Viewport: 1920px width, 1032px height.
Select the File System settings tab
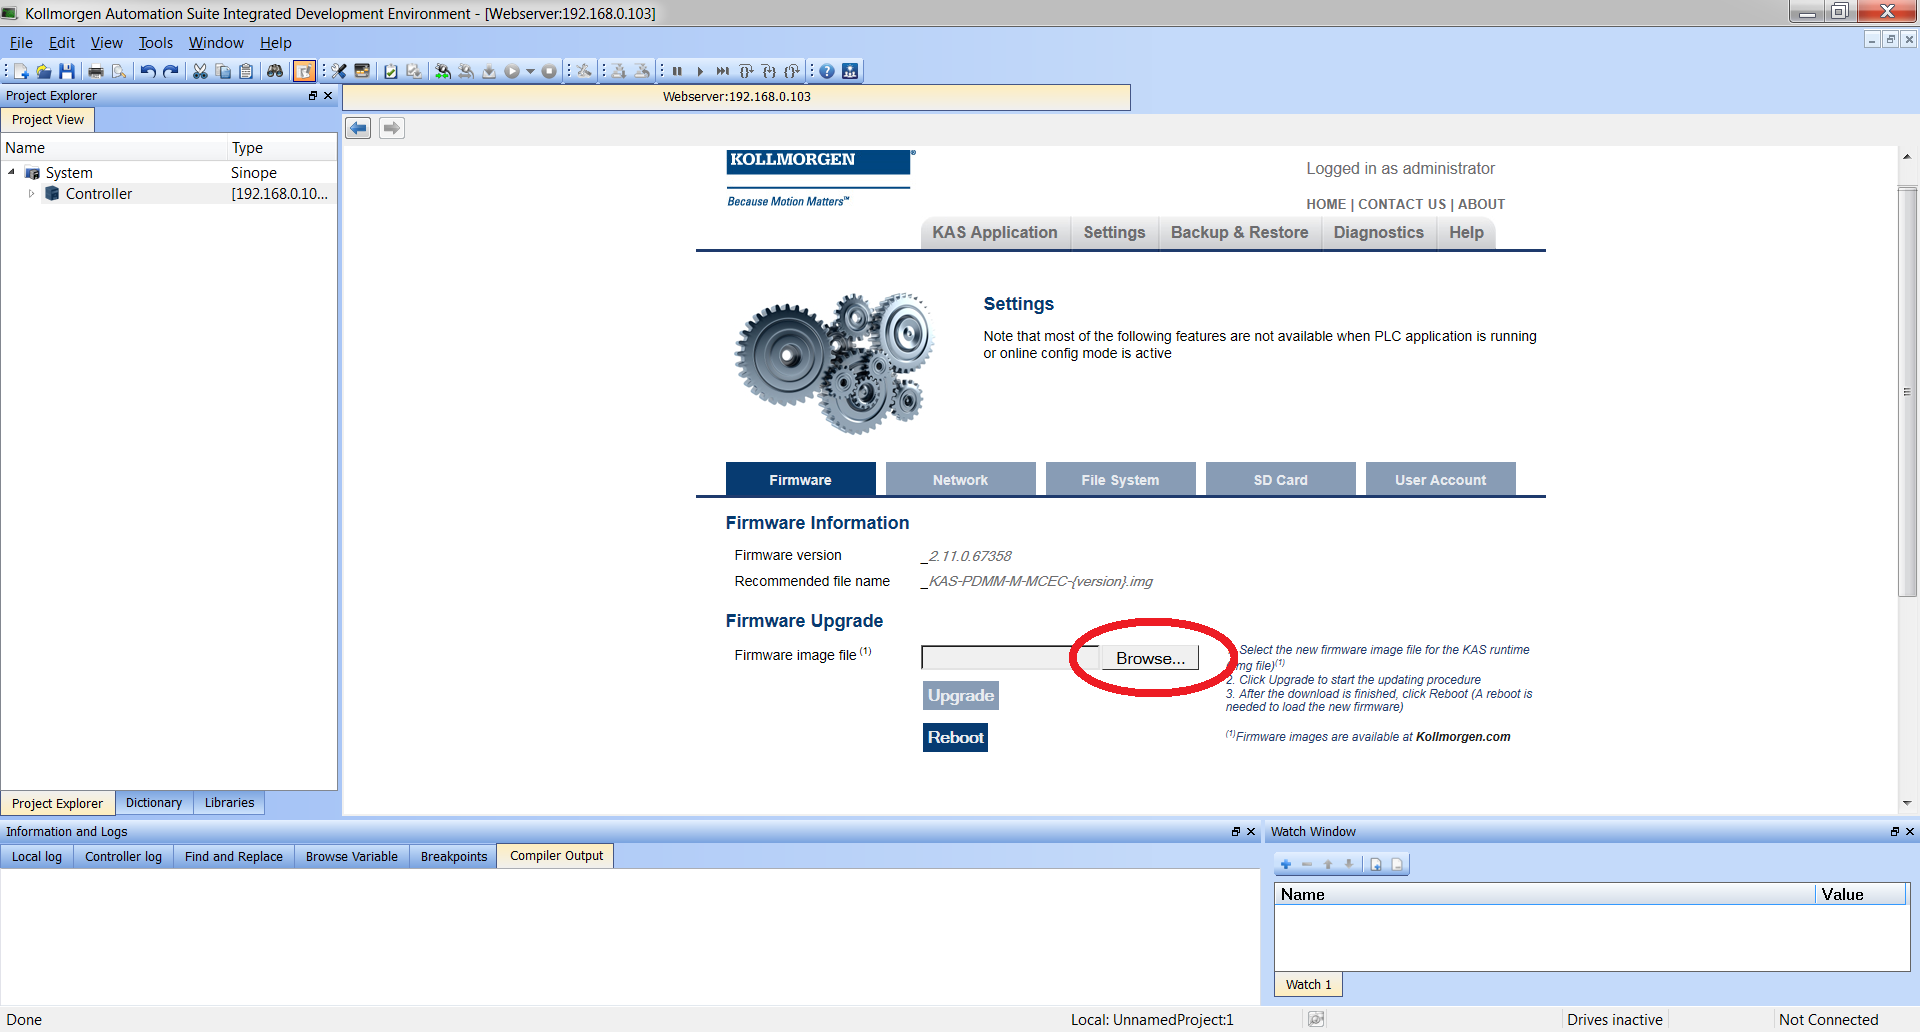(1120, 480)
